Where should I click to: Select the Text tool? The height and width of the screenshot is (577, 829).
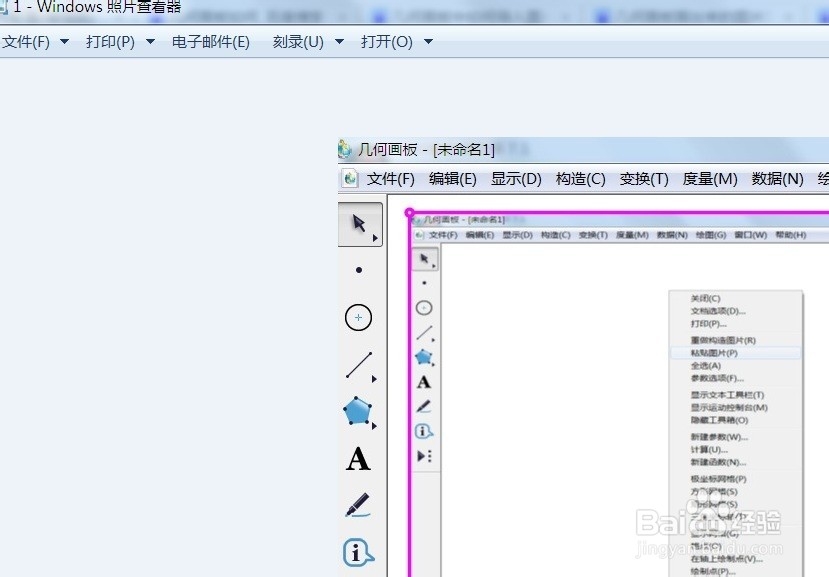click(357, 459)
